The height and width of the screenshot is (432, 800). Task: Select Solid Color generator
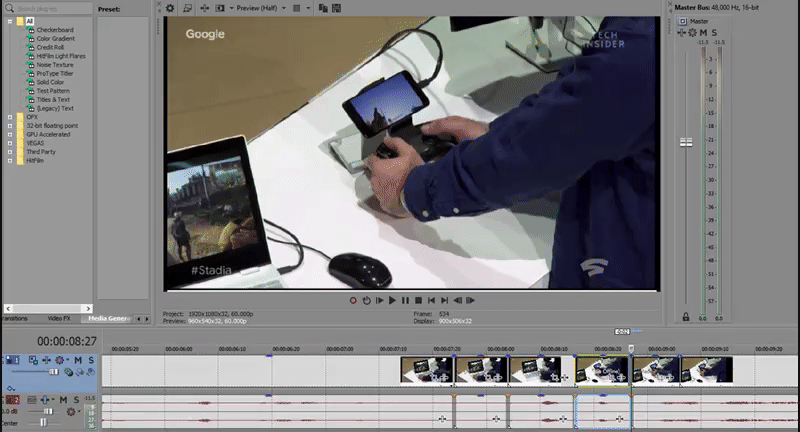click(x=50, y=82)
